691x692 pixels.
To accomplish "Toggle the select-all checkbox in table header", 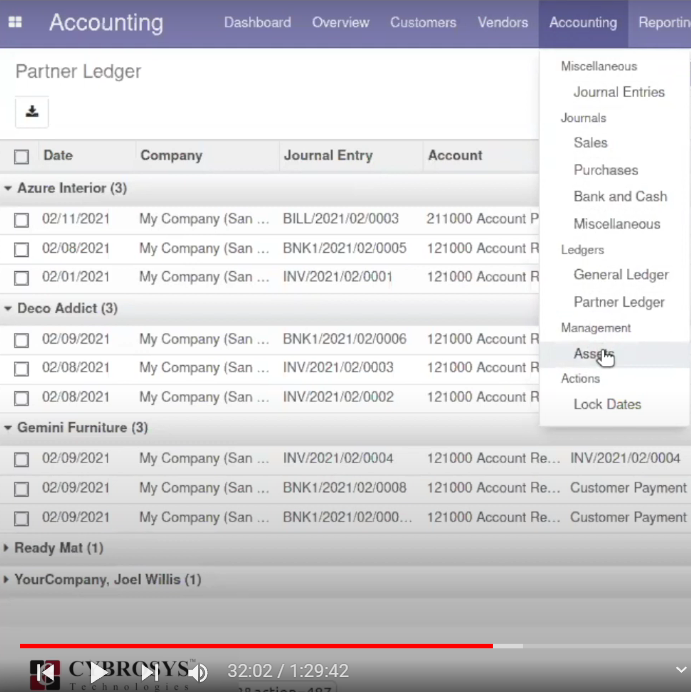I will (x=21, y=156).
